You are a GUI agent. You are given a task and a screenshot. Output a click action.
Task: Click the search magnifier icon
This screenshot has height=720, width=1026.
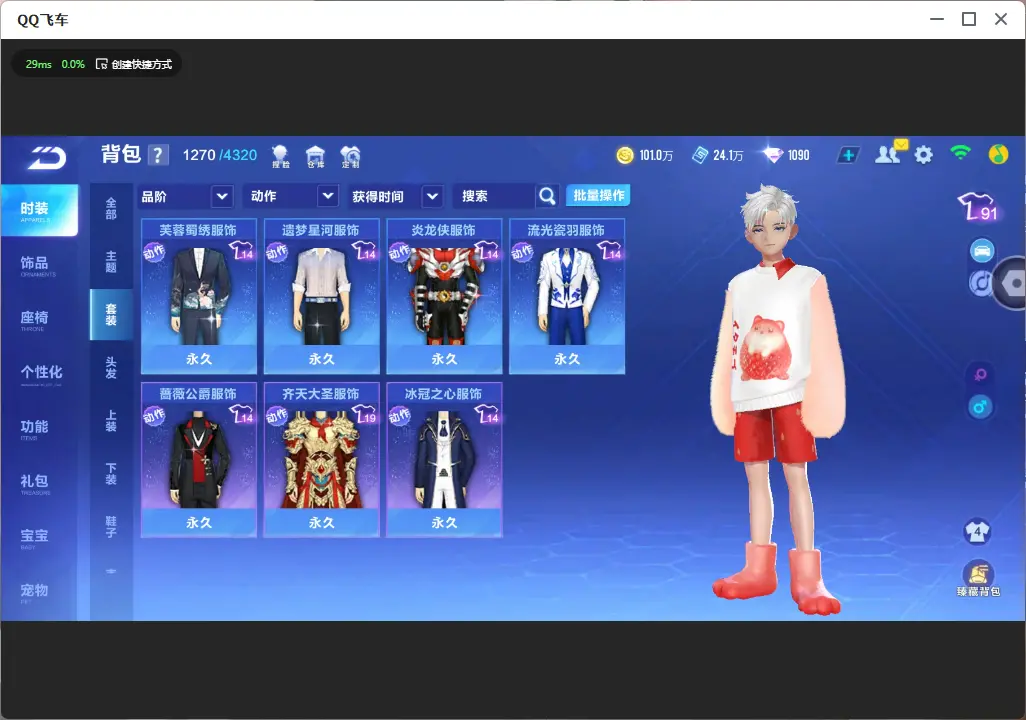547,196
